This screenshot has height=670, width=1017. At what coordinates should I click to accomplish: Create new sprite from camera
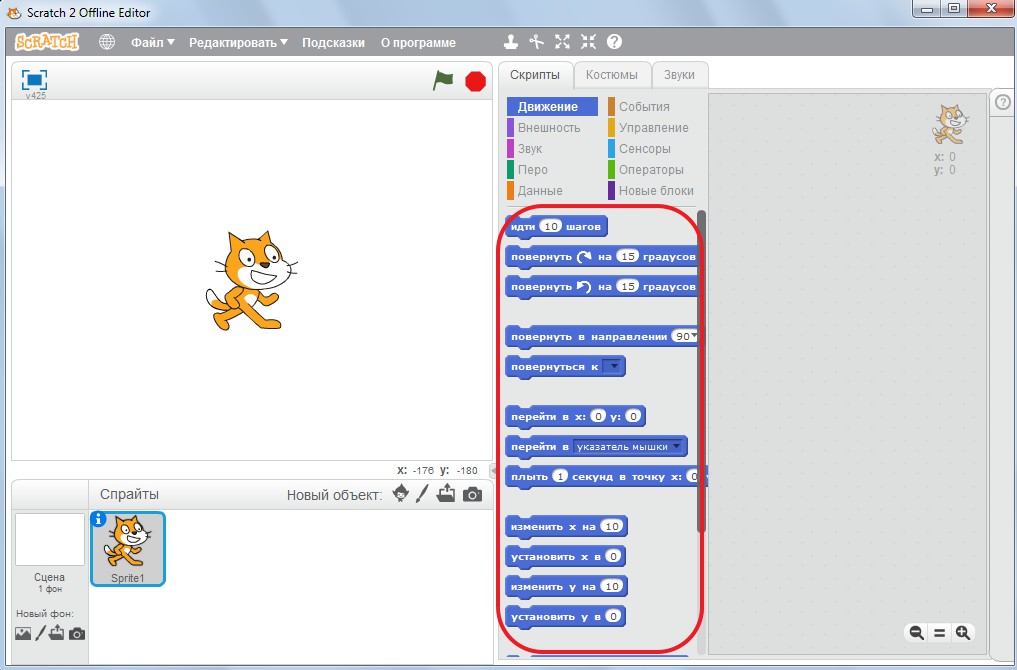pos(473,495)
